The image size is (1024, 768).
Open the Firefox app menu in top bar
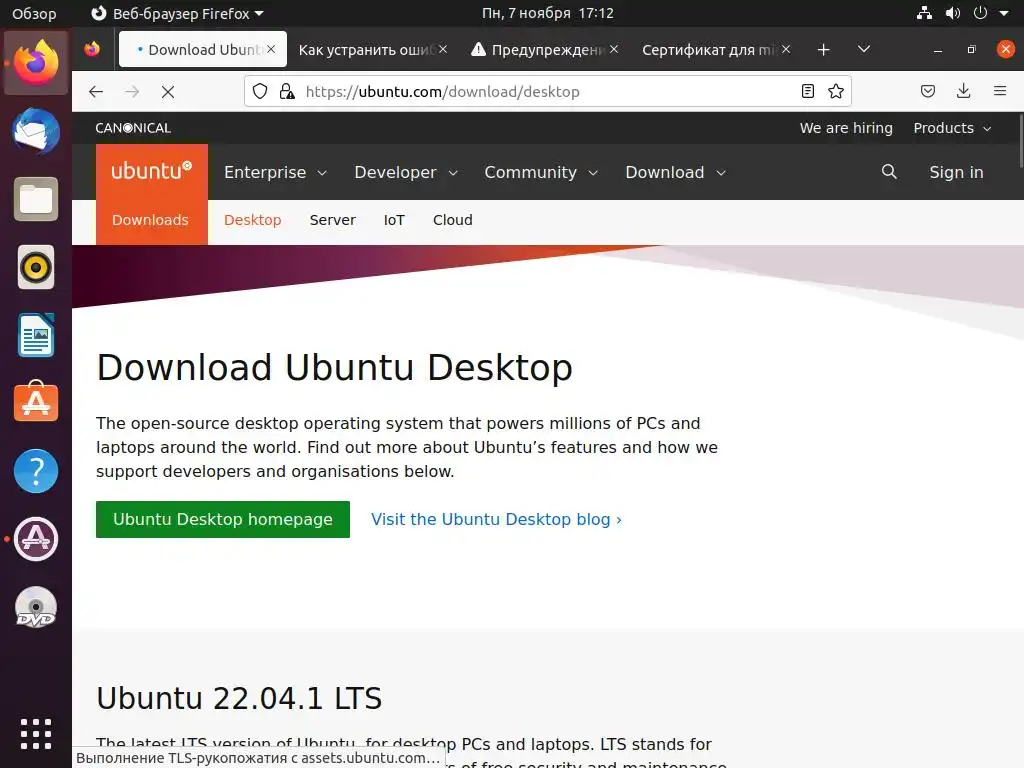click(x=177, y=13)
